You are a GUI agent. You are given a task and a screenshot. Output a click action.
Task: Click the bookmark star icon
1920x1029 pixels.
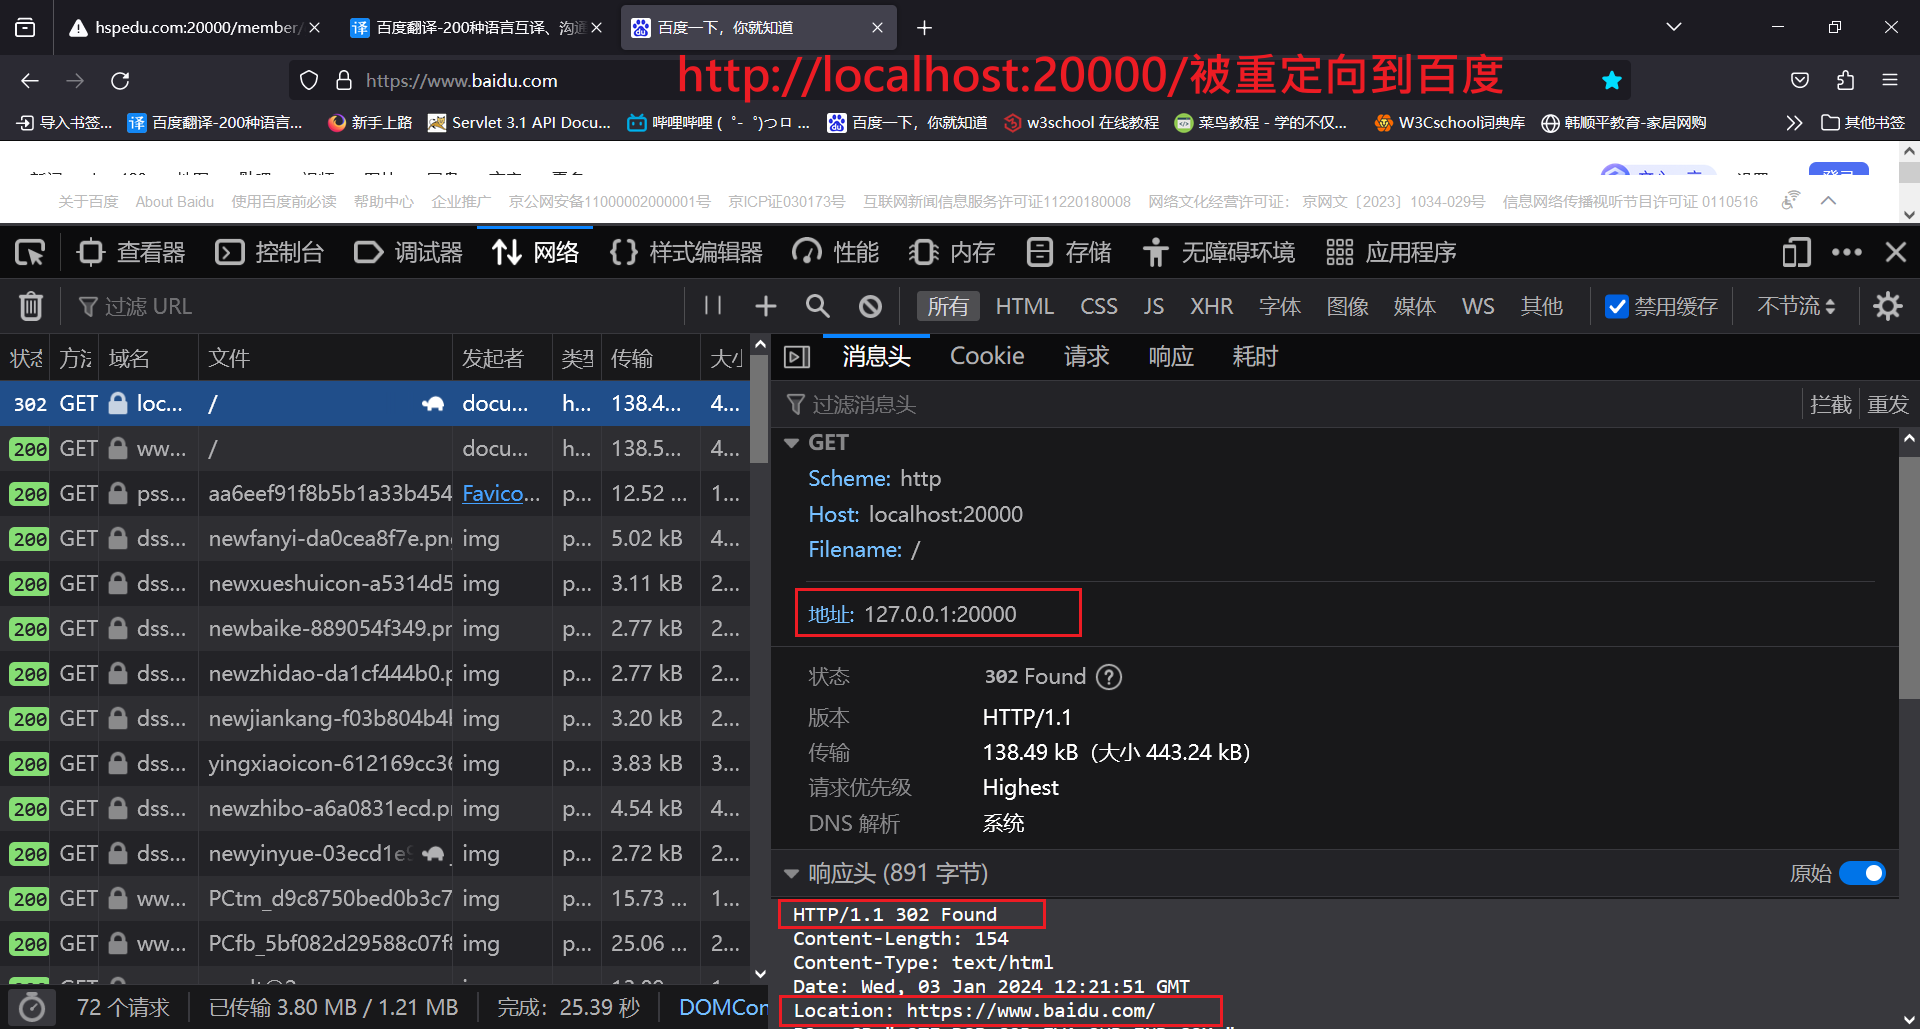[x=1611, y=81]
